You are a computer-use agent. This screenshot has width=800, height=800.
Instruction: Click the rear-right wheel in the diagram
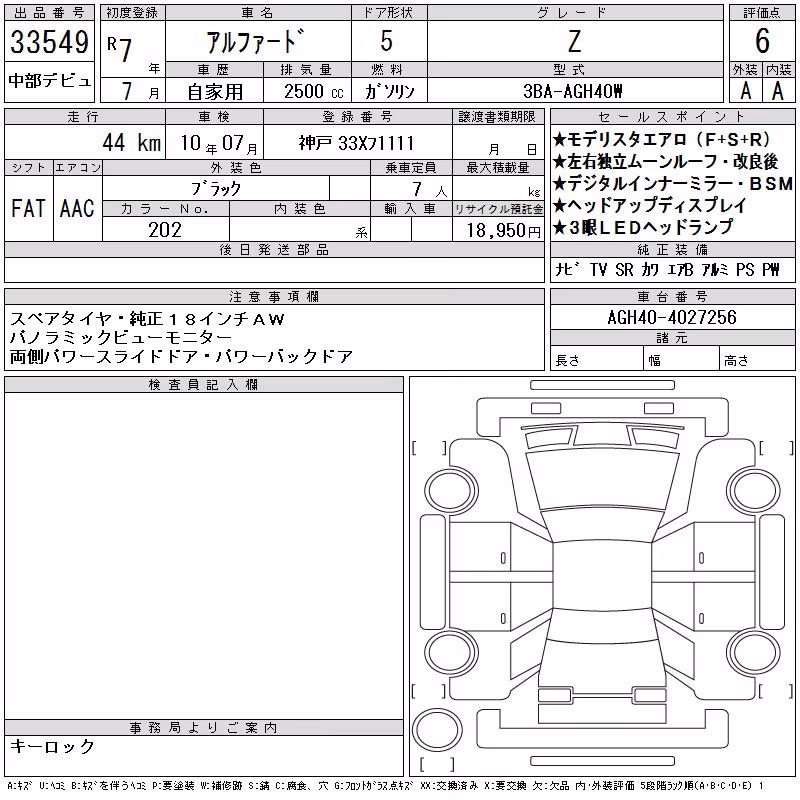coord(754,652)
